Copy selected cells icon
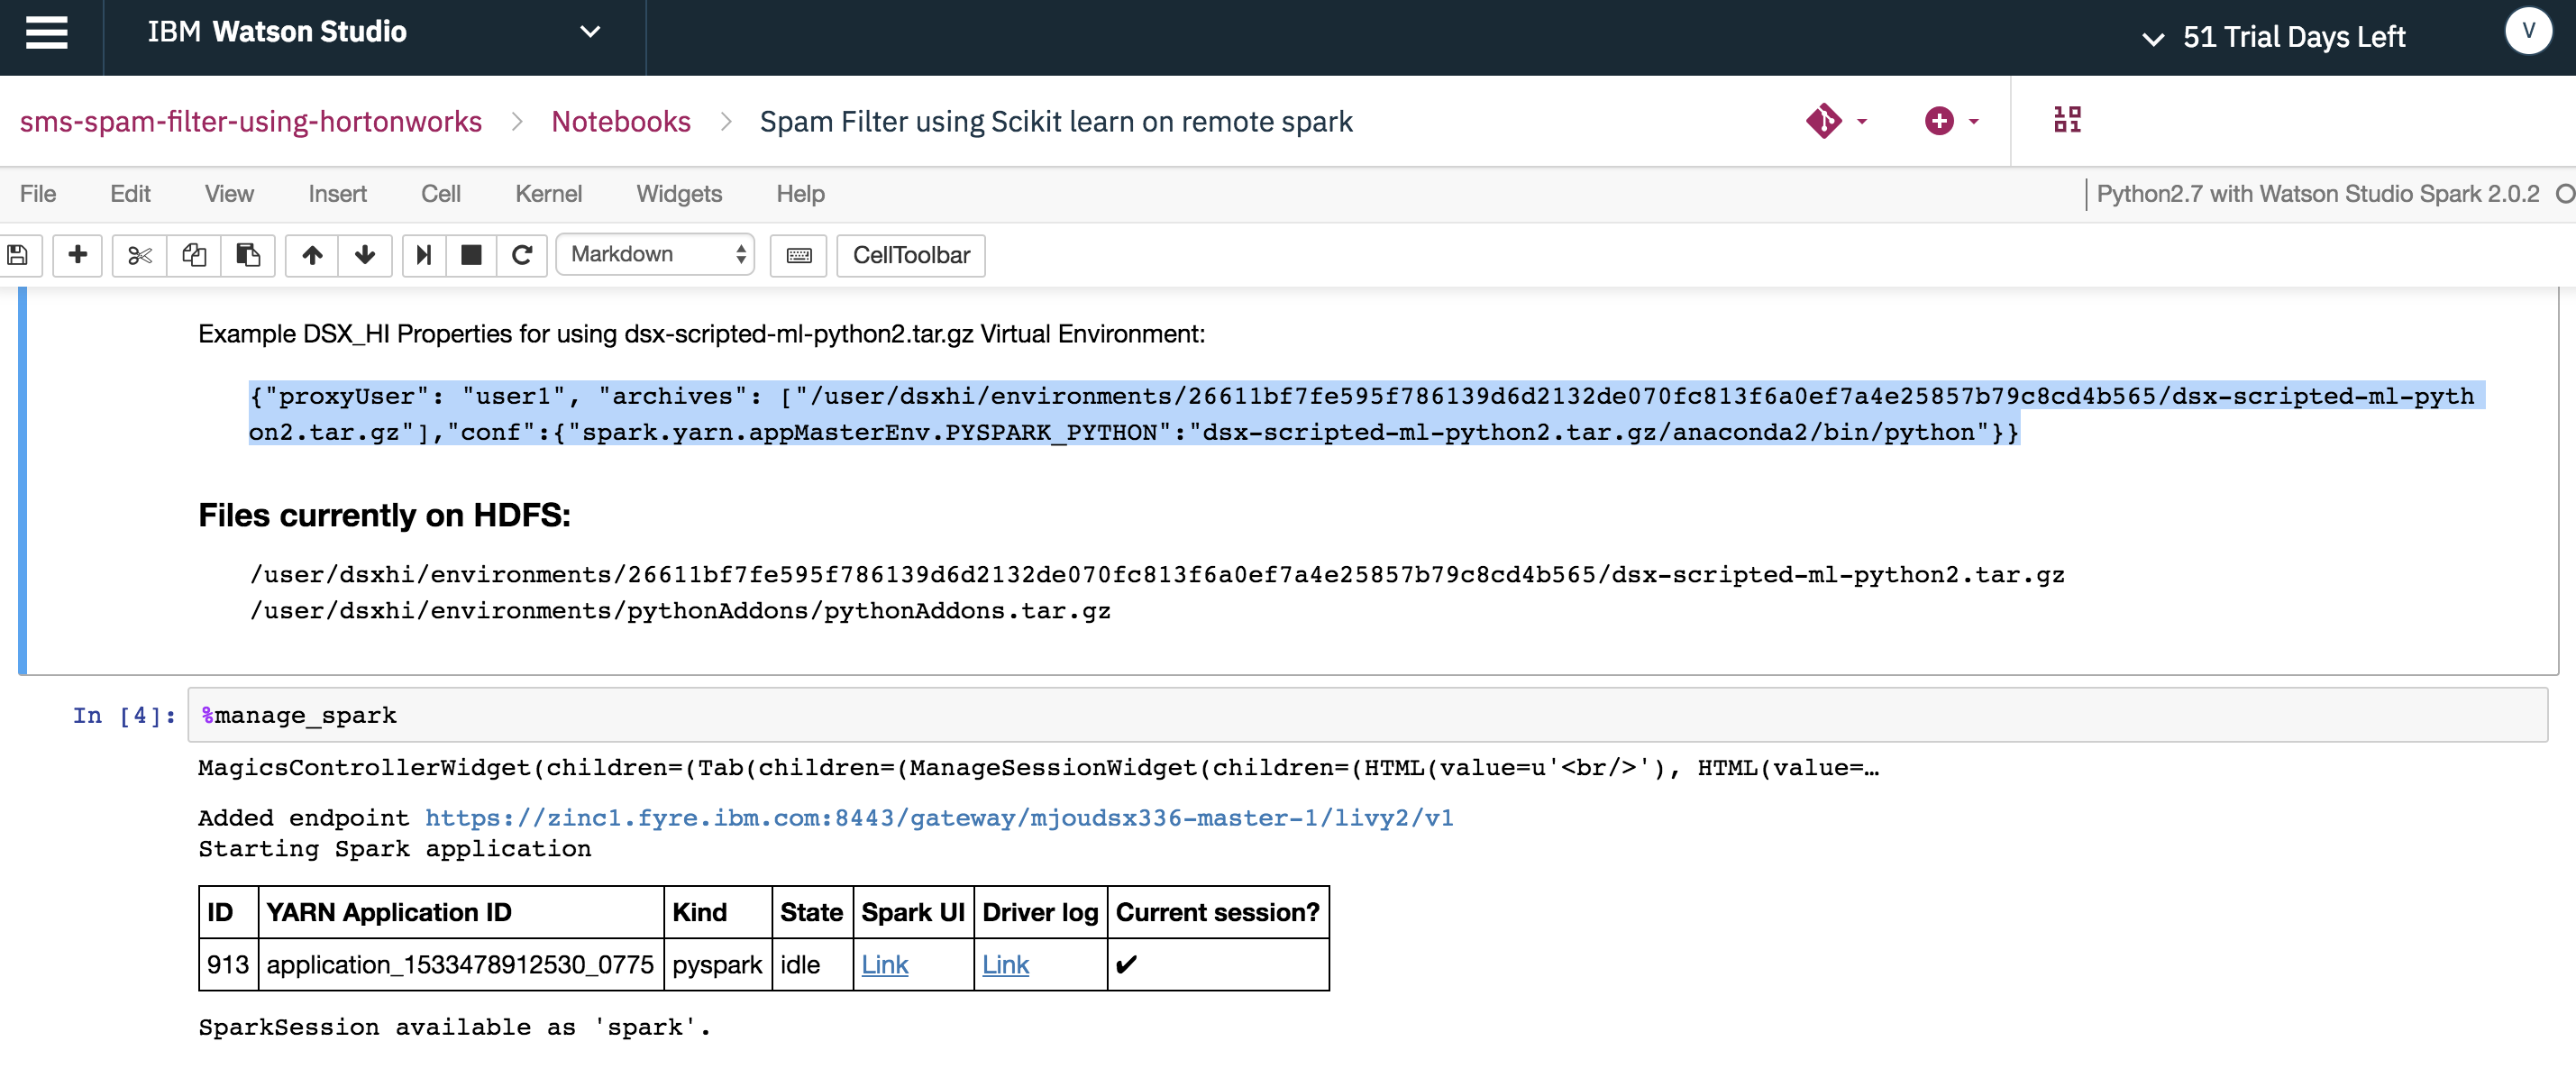Viewport: 2576px width, 1078px height. click(x=194, y=255)
